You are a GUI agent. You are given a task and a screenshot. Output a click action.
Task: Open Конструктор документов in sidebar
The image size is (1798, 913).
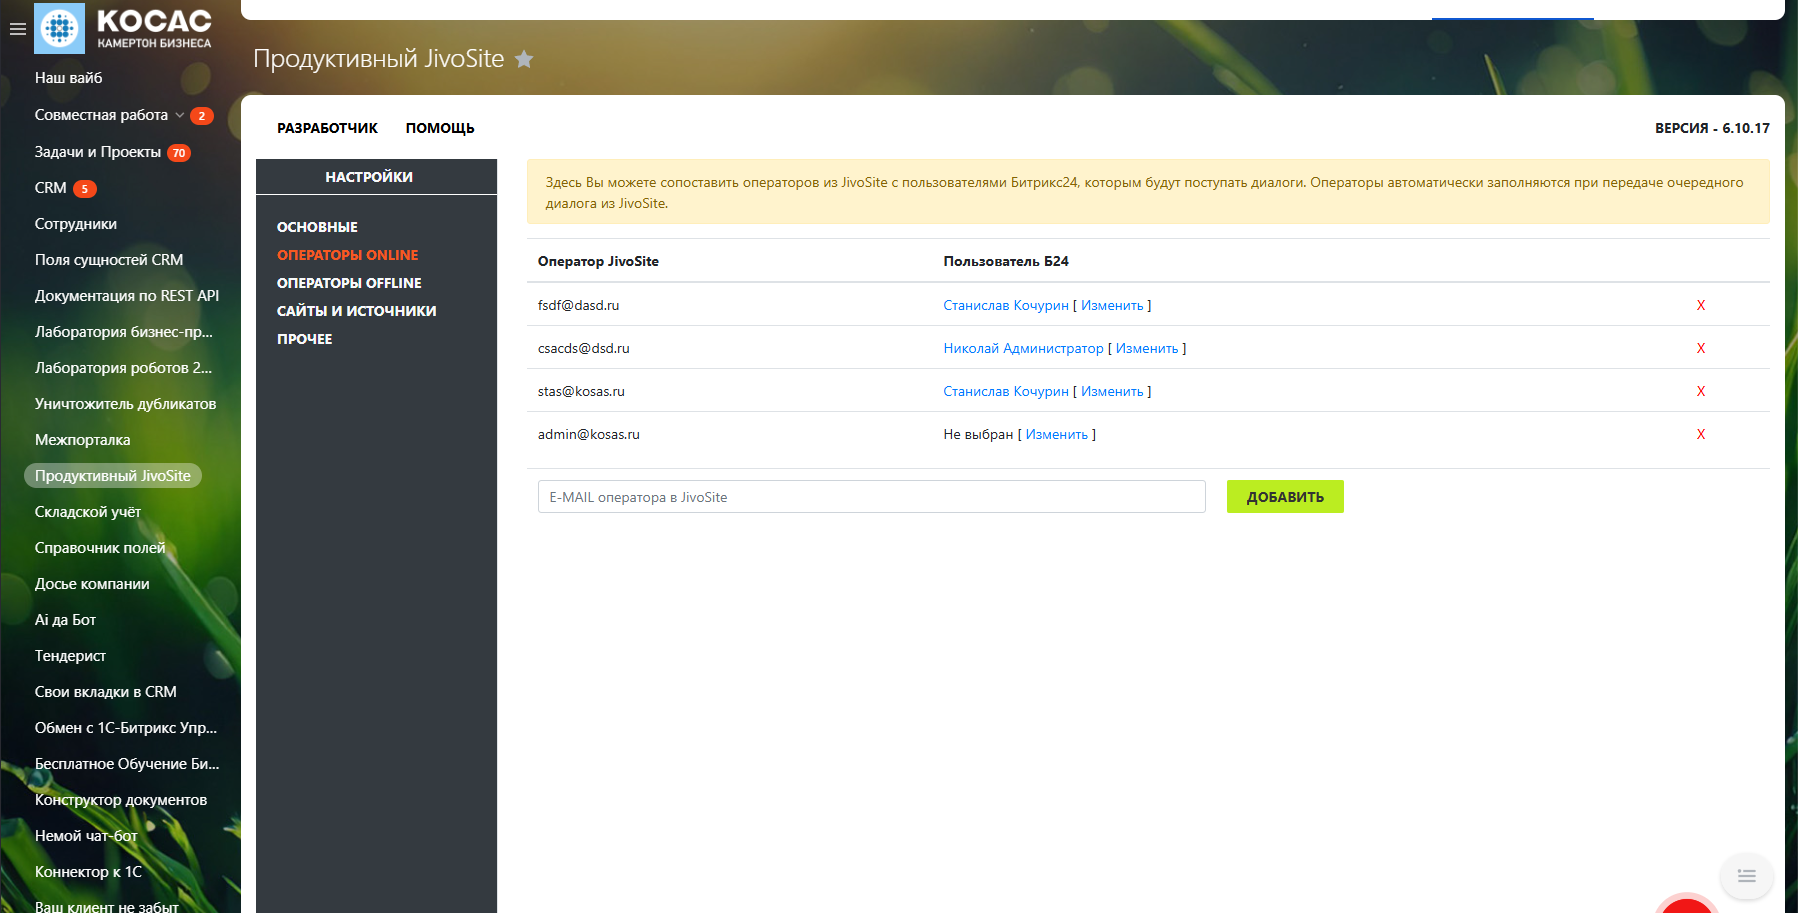(x=121, y=800)
